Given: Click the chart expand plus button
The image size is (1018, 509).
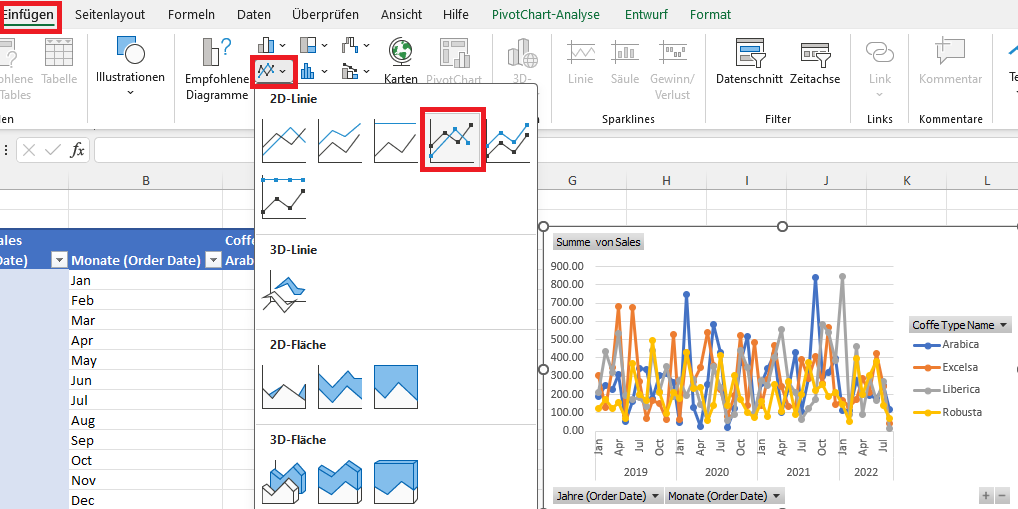Looking at the screenshot, I should point(986,495).
